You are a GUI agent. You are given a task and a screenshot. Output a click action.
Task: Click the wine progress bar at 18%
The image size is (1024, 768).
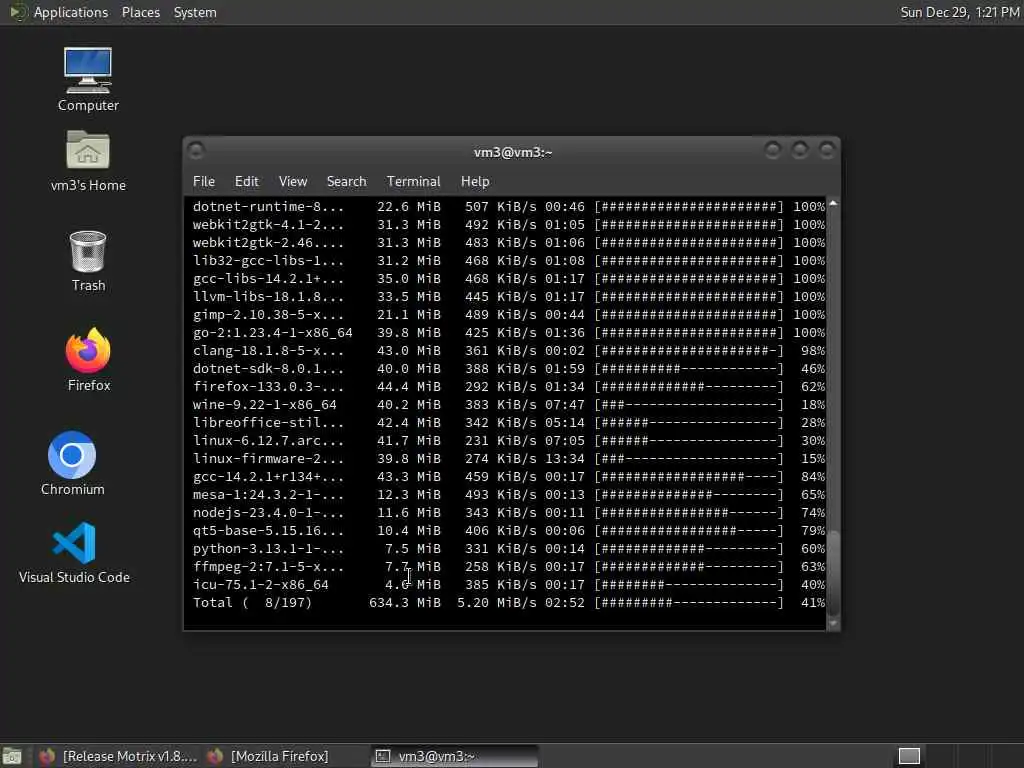point(688,405)
